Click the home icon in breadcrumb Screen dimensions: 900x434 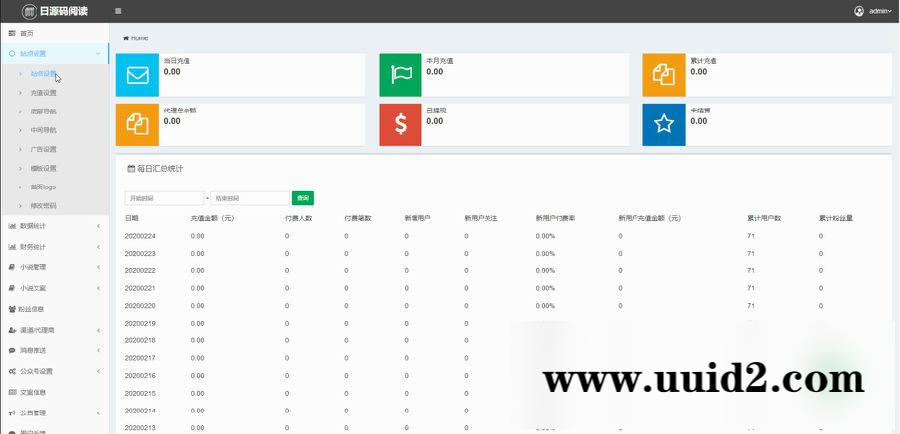tap(126, 38)
